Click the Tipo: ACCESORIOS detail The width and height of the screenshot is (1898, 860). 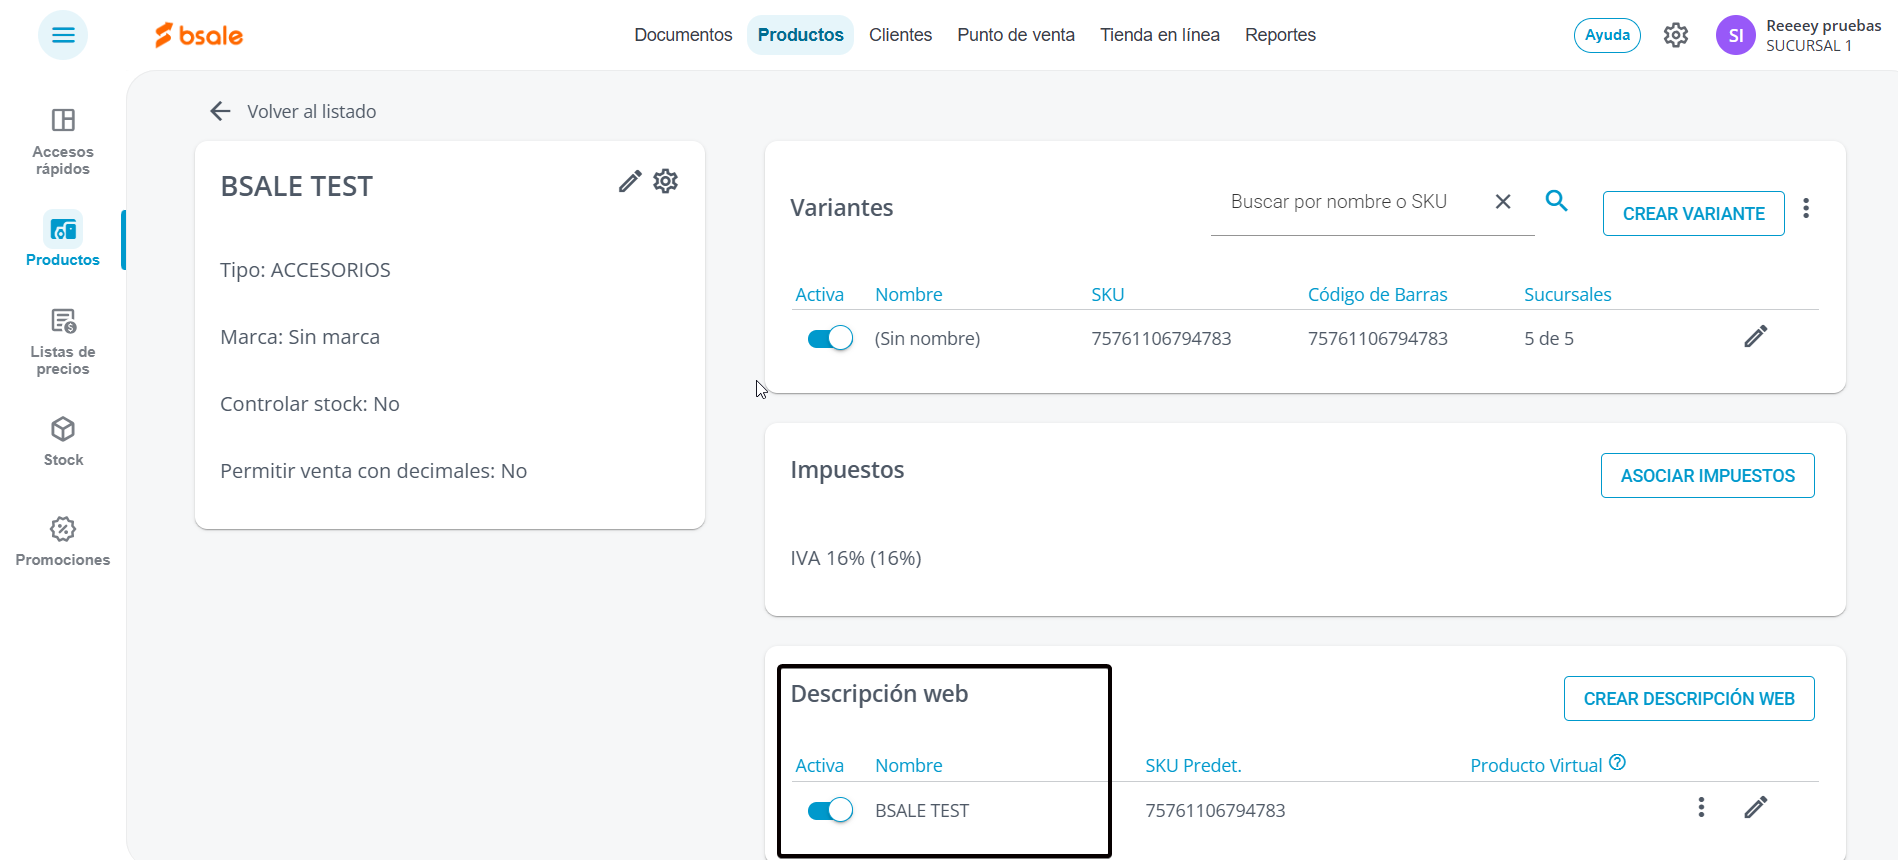point(306,270)
